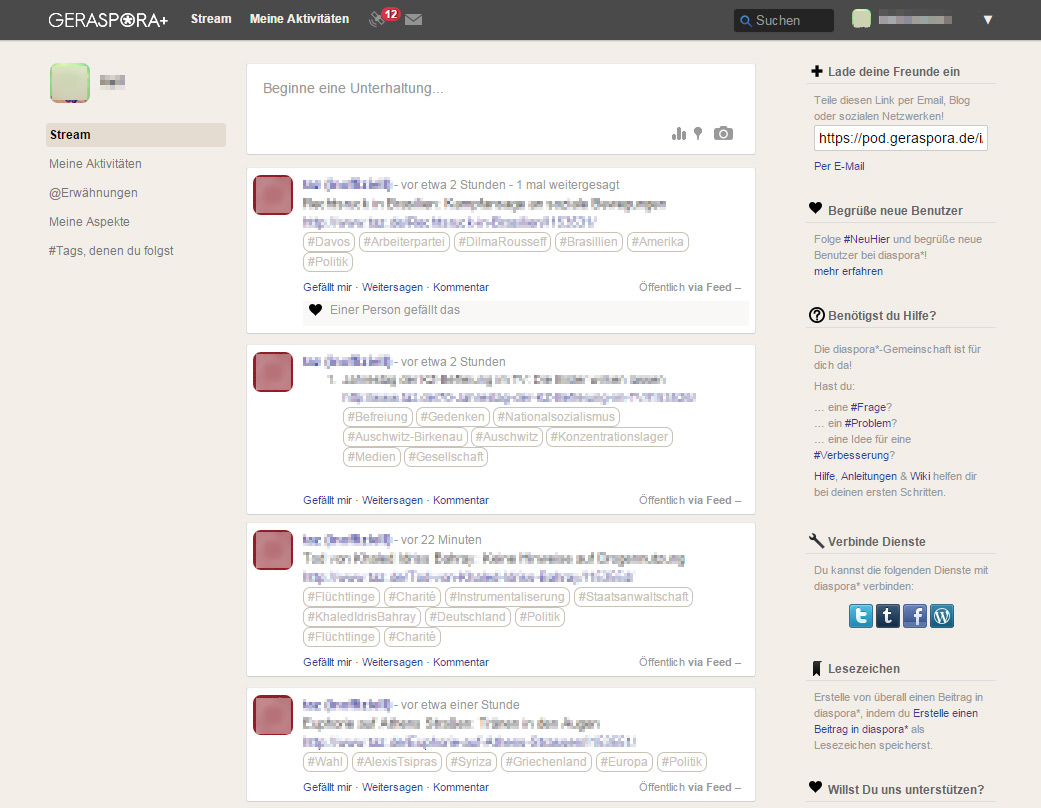Connect the Twitter service icon
Image resolution: width=1041 pixels, height=808 pixels.
(860, 615)
